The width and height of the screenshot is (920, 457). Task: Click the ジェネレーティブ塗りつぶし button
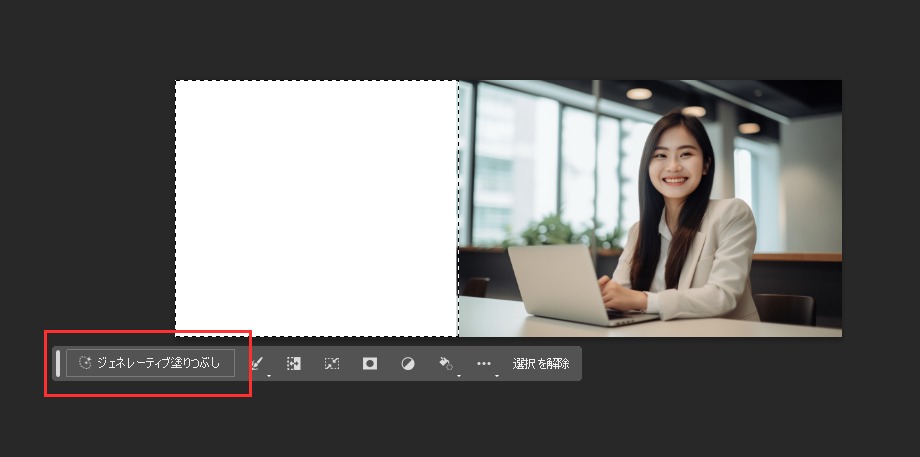[x=150, y=363]
